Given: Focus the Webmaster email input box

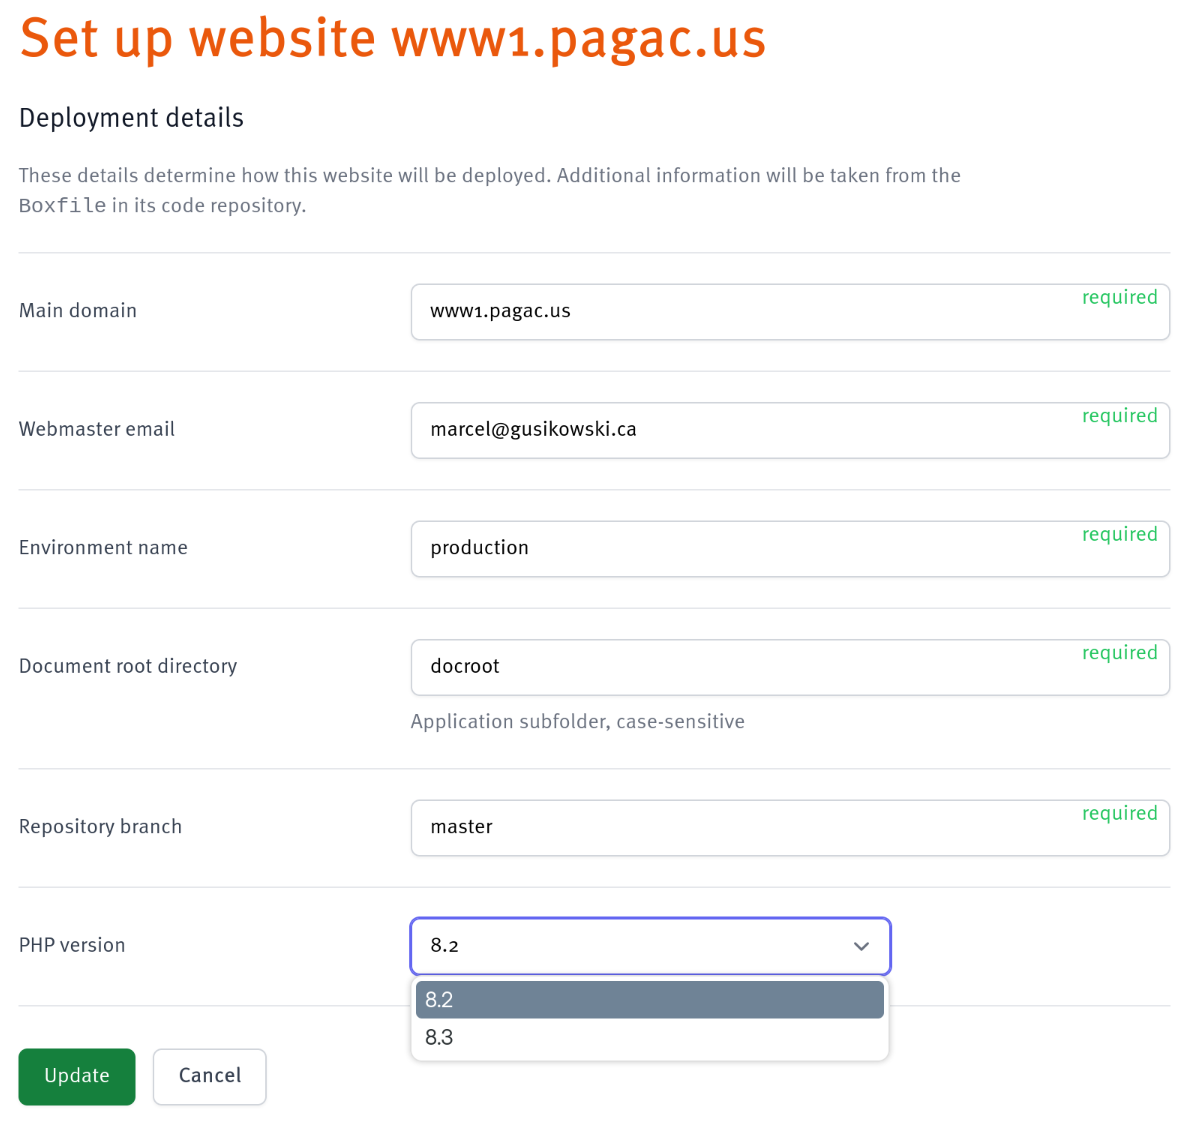Looking at the screenshot, I should pyautogui.click(x=740, y=430).
